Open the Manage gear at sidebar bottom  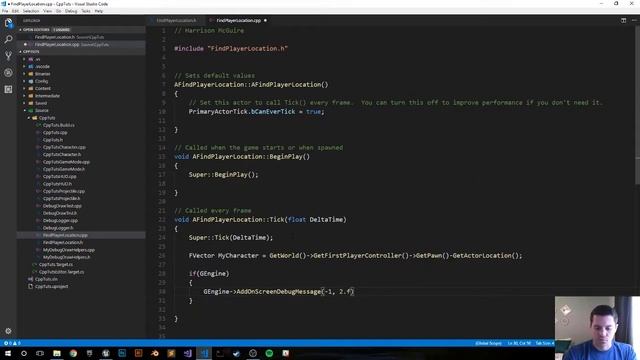pos(8,331)
